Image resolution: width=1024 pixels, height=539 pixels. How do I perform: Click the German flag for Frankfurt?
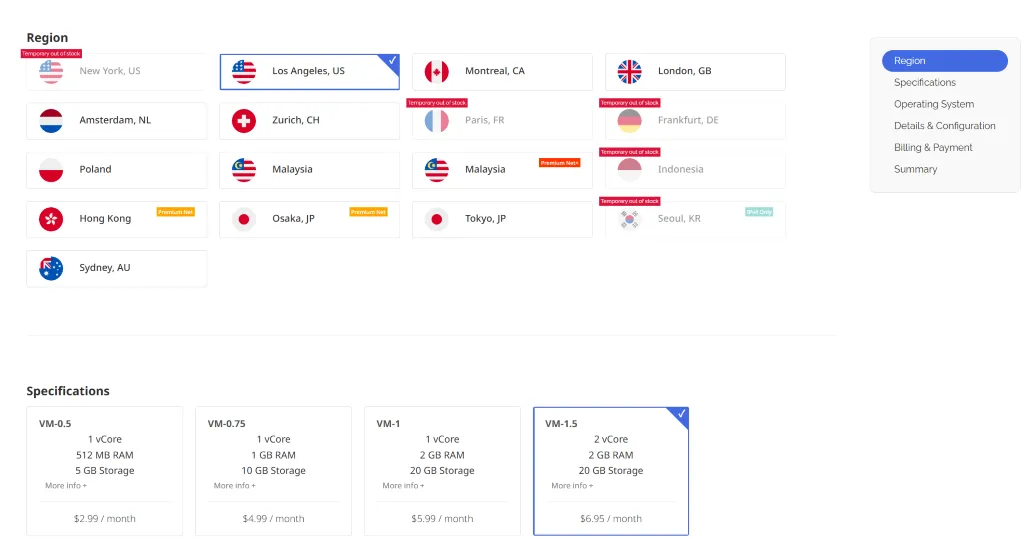(x=630, y=121)
